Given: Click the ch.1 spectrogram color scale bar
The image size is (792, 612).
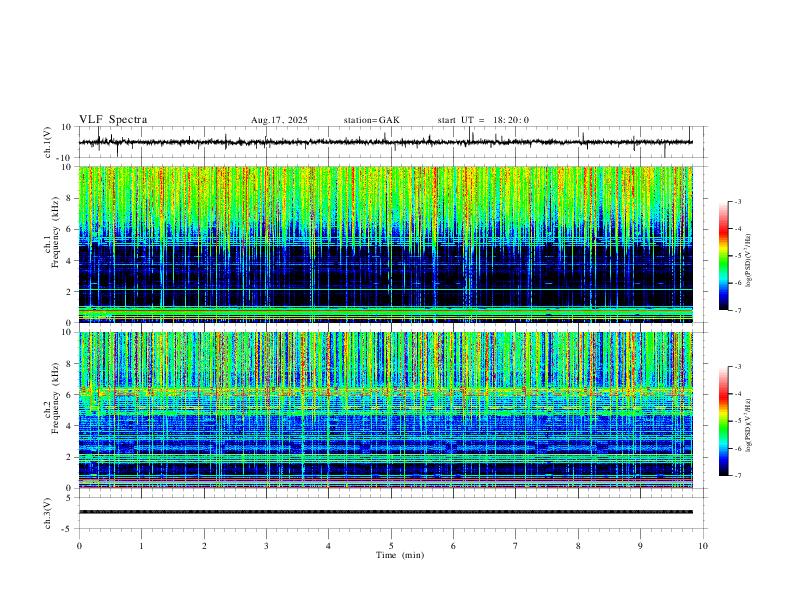Looking at the screenshot, I should click(724, 256).
